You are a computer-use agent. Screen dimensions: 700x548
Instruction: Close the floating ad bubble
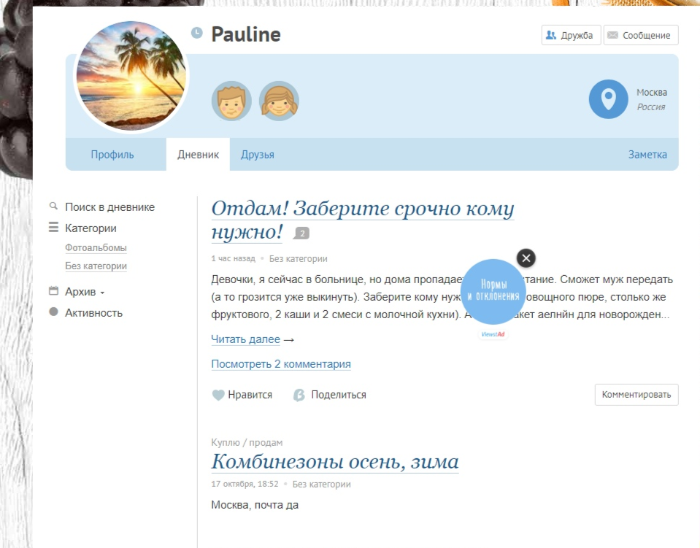point(526,258)
